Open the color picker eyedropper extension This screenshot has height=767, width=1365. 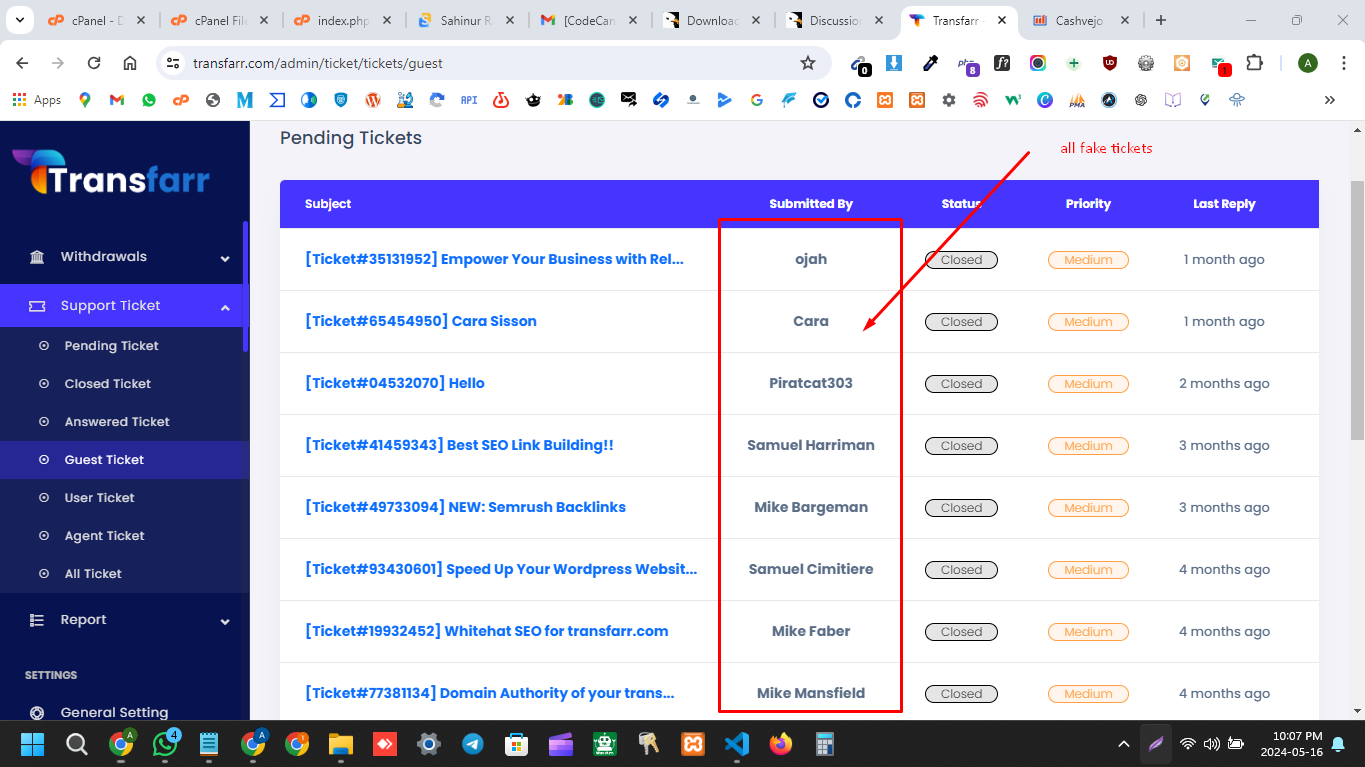930,63
